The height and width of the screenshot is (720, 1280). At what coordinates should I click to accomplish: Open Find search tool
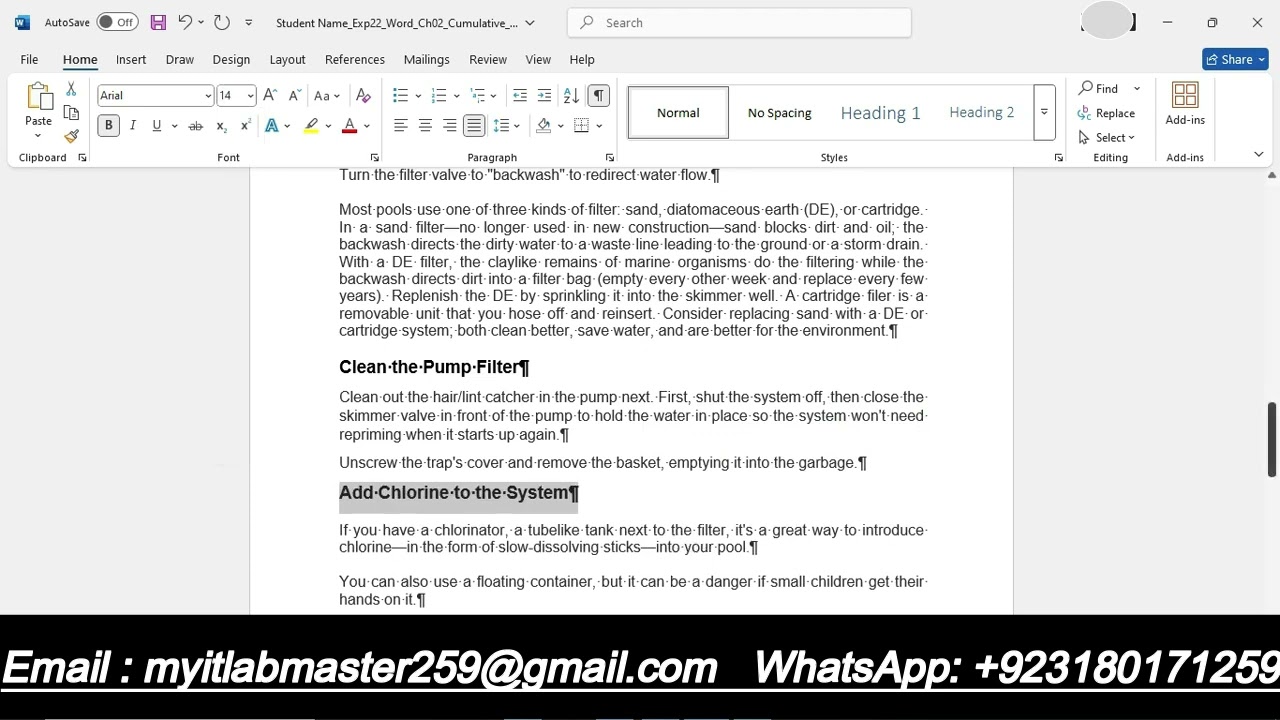click(x=1098, y=89)
